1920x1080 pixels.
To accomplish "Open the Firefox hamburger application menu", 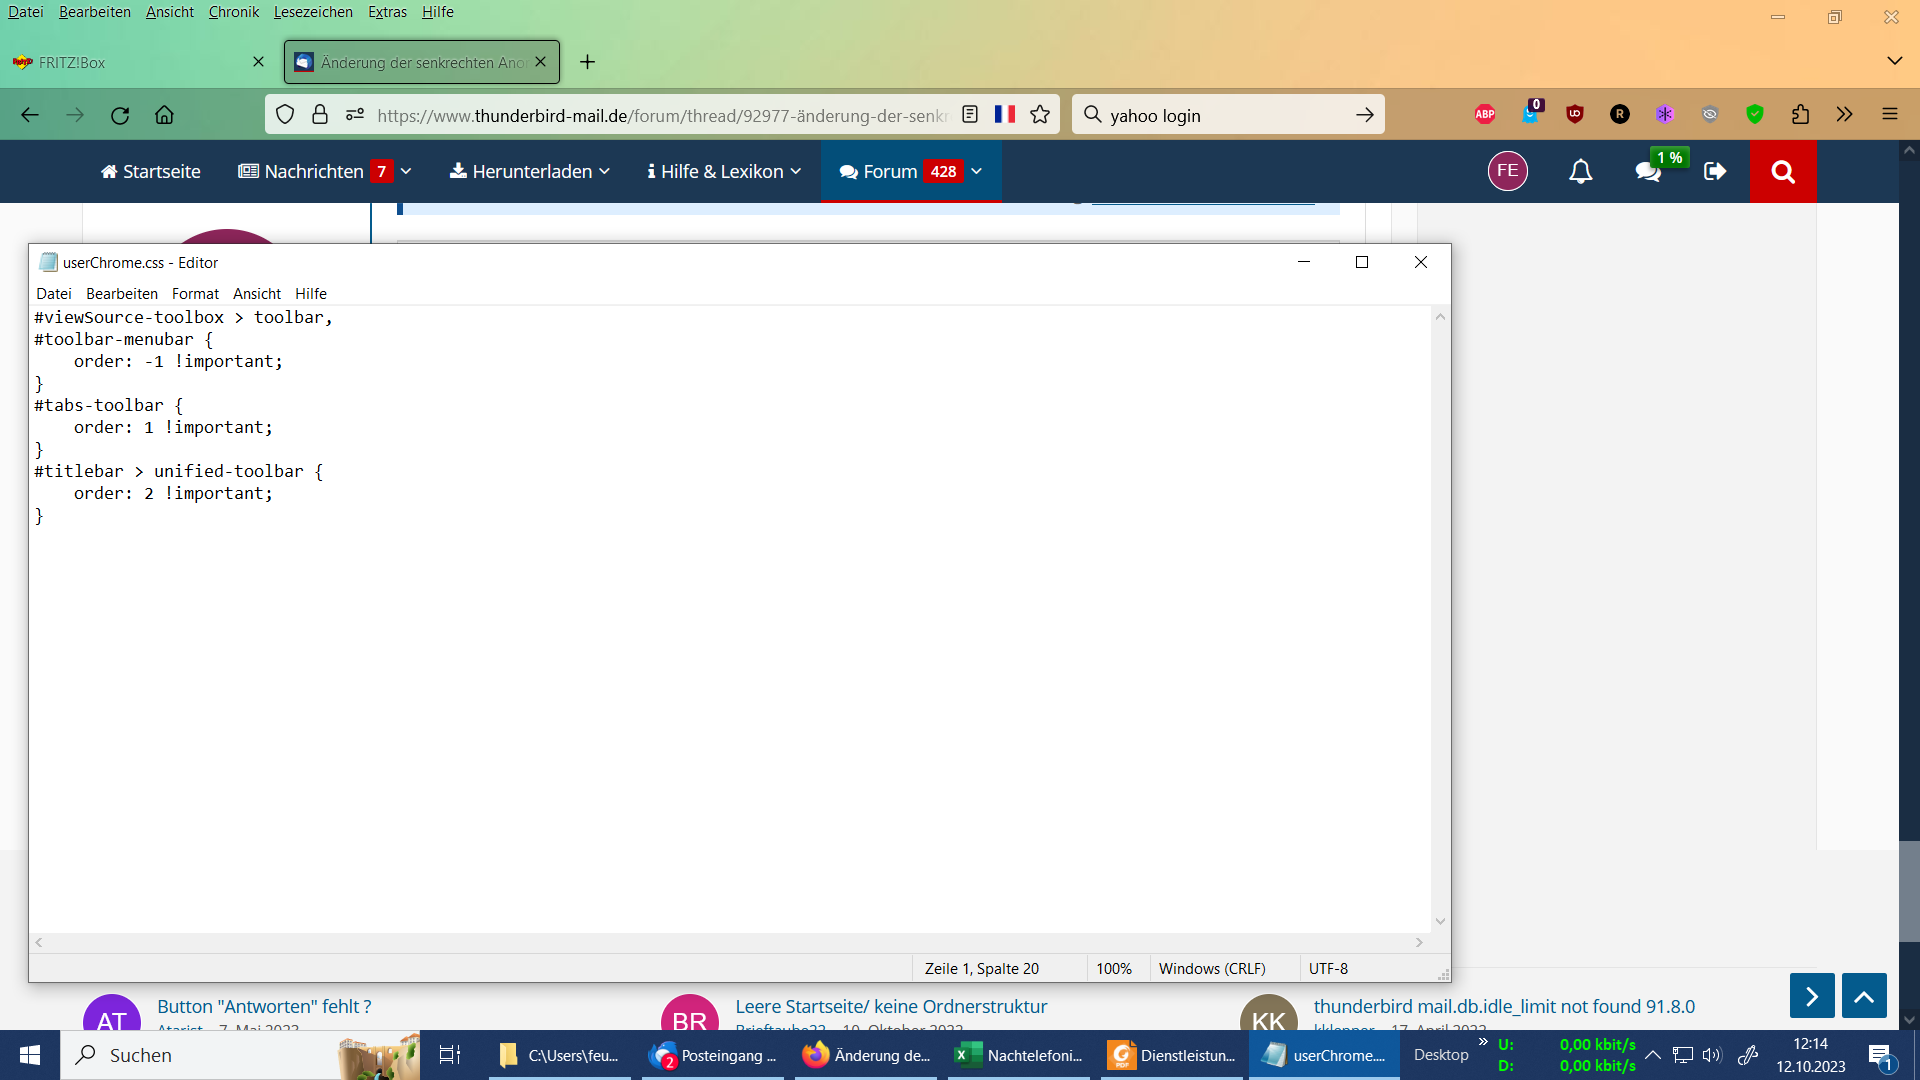I will (1889, 114).
